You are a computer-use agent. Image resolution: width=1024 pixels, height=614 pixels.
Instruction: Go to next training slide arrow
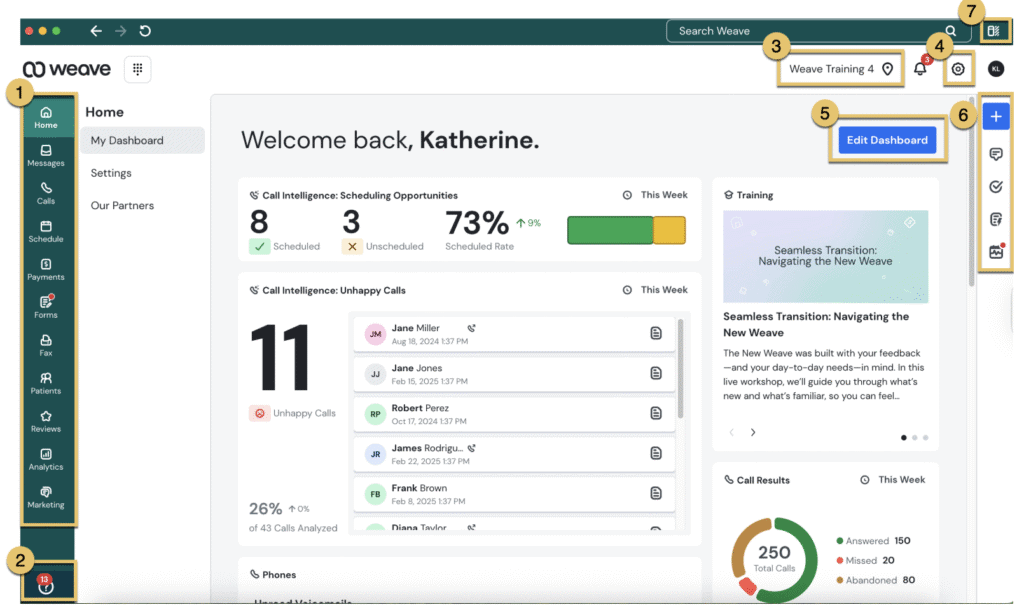[753, 433]
